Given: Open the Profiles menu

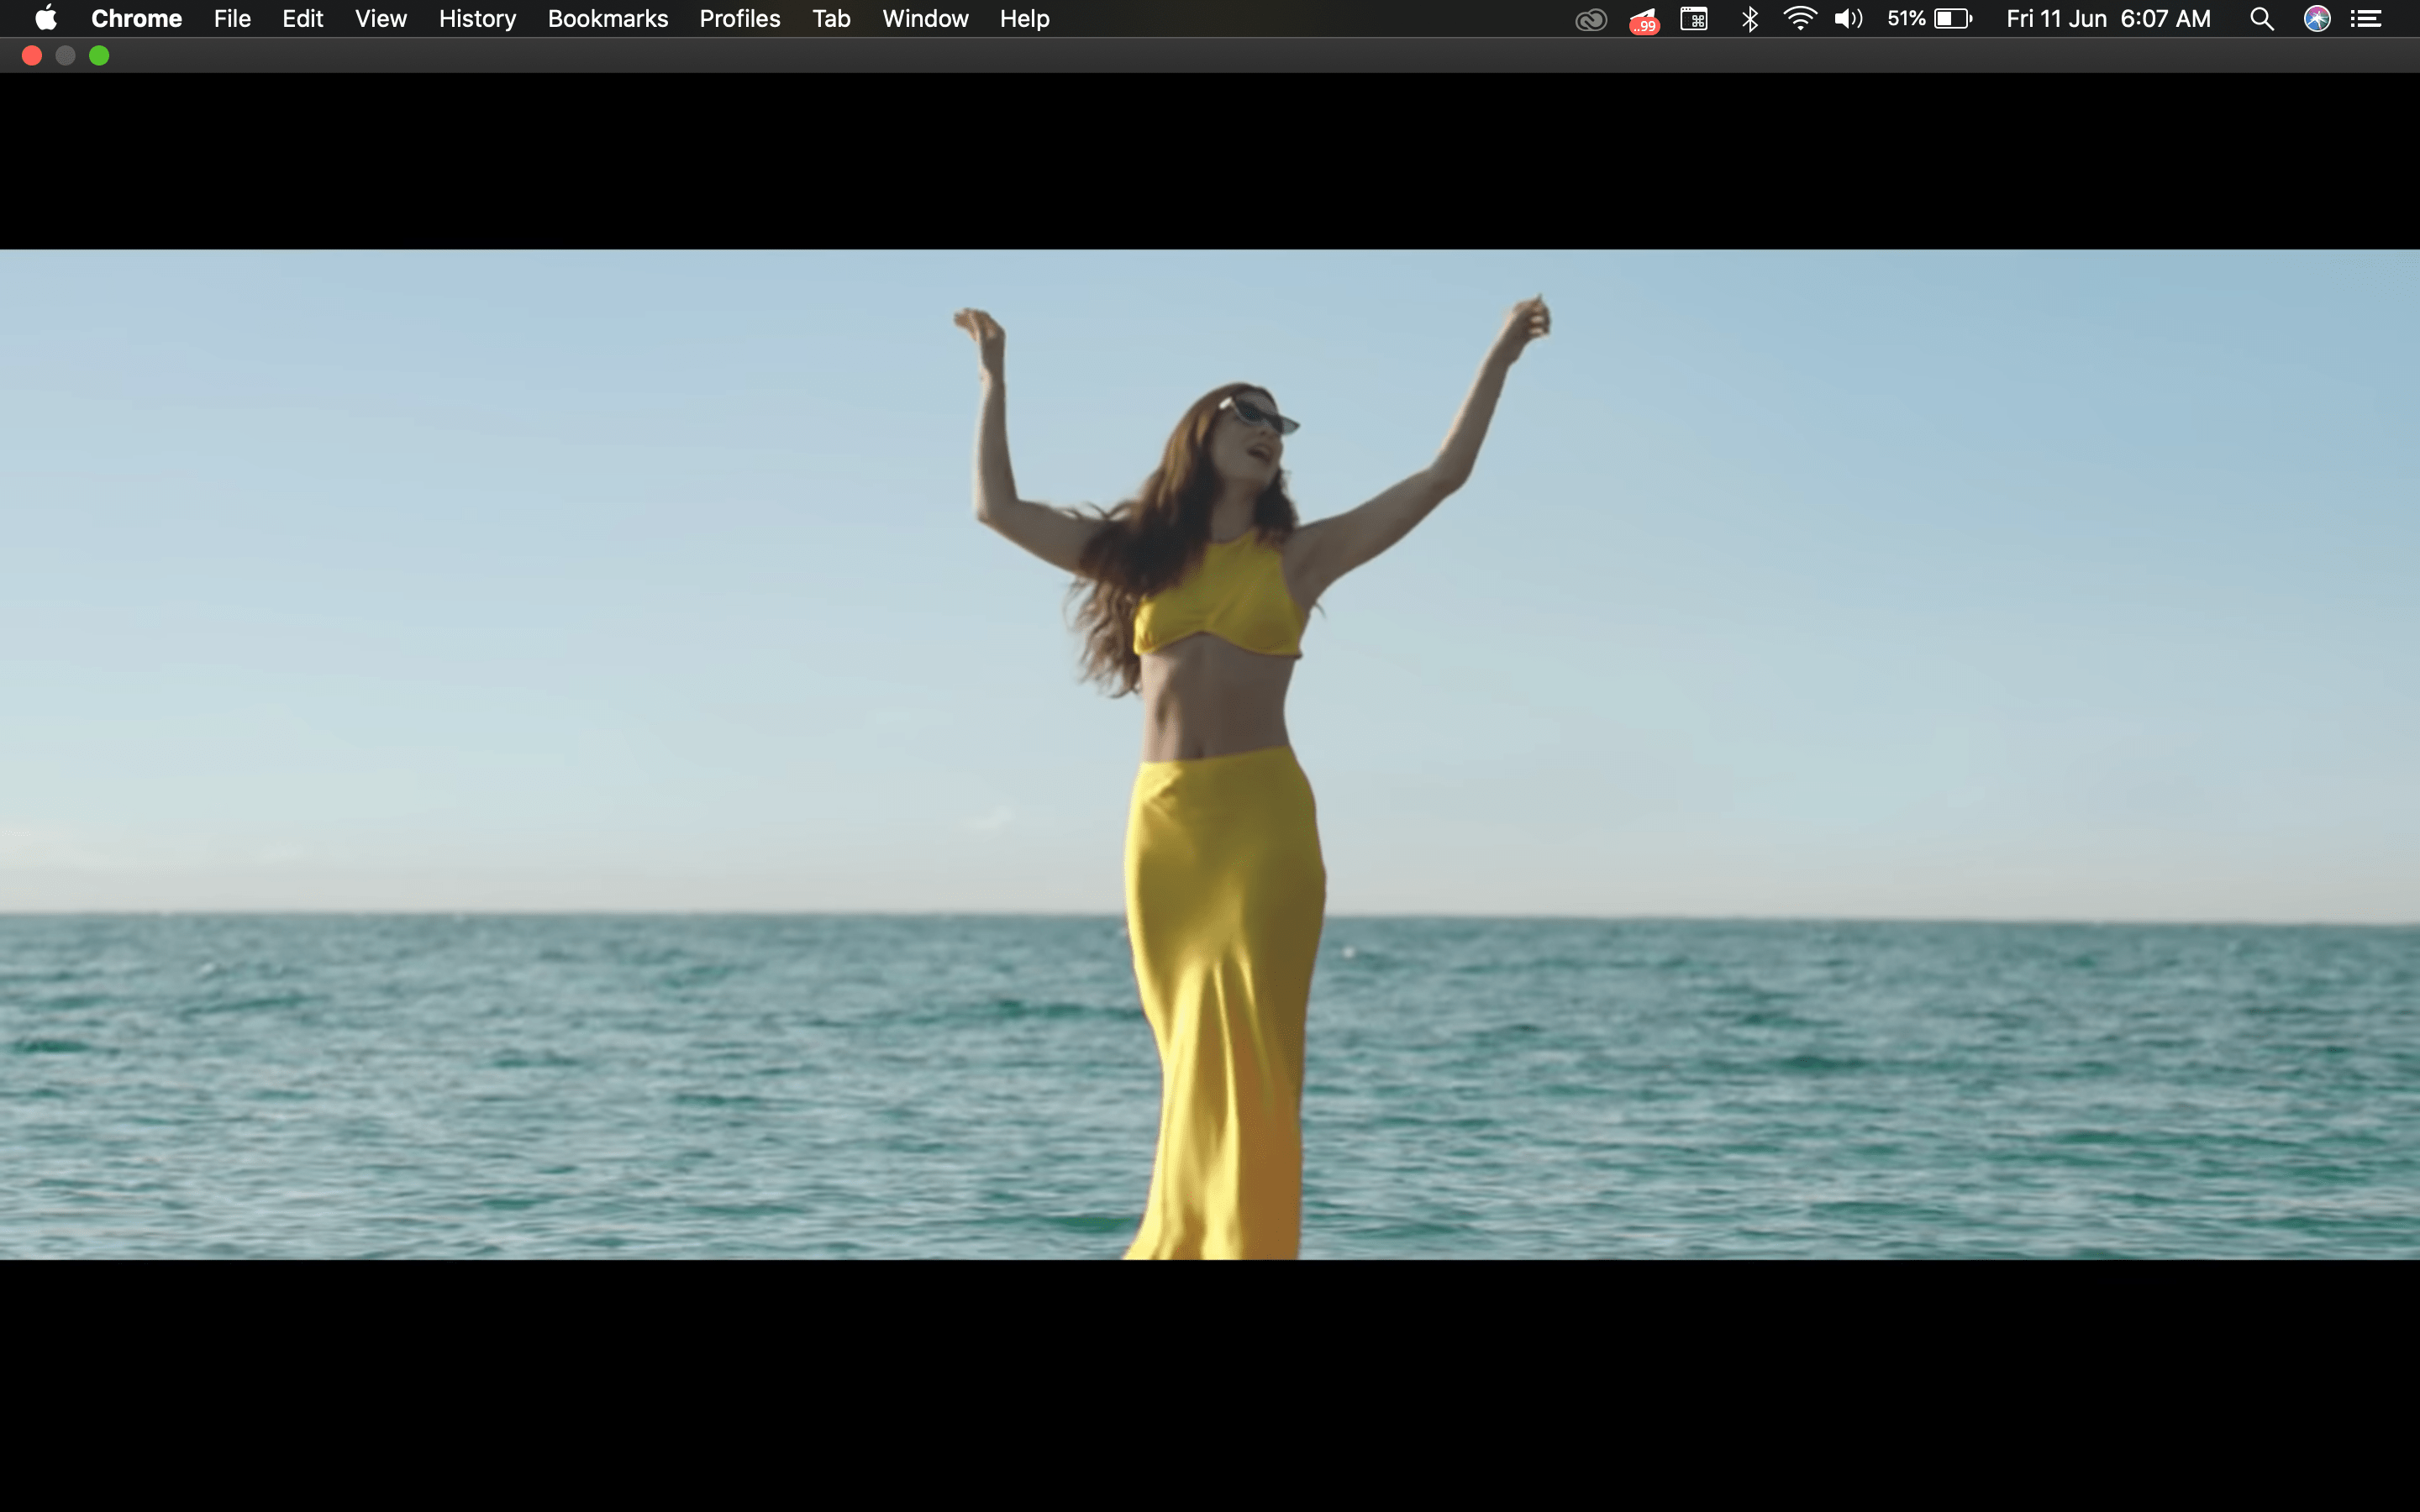Looking at the screenshot, I should 739,19.
